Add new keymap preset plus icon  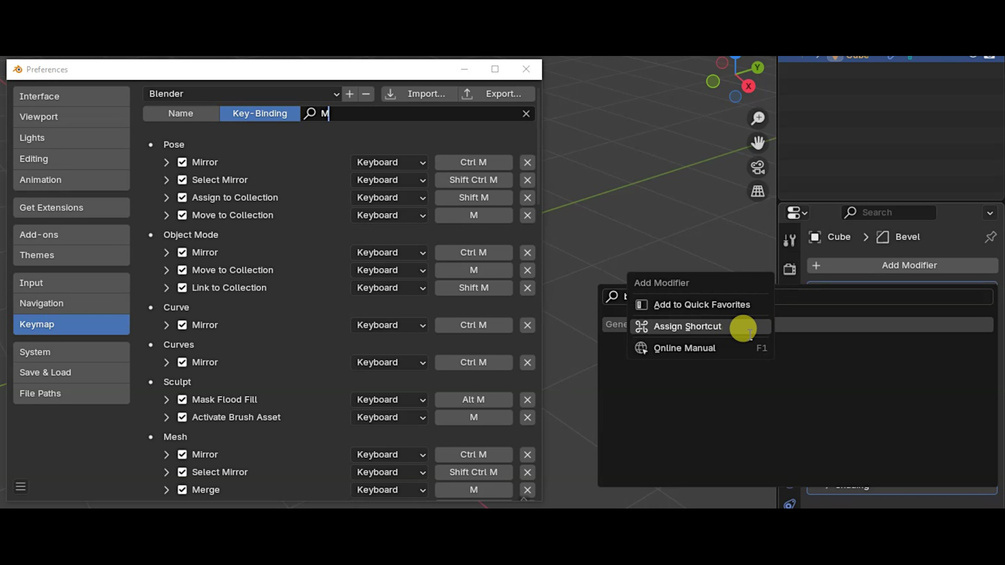coord(349,94)
